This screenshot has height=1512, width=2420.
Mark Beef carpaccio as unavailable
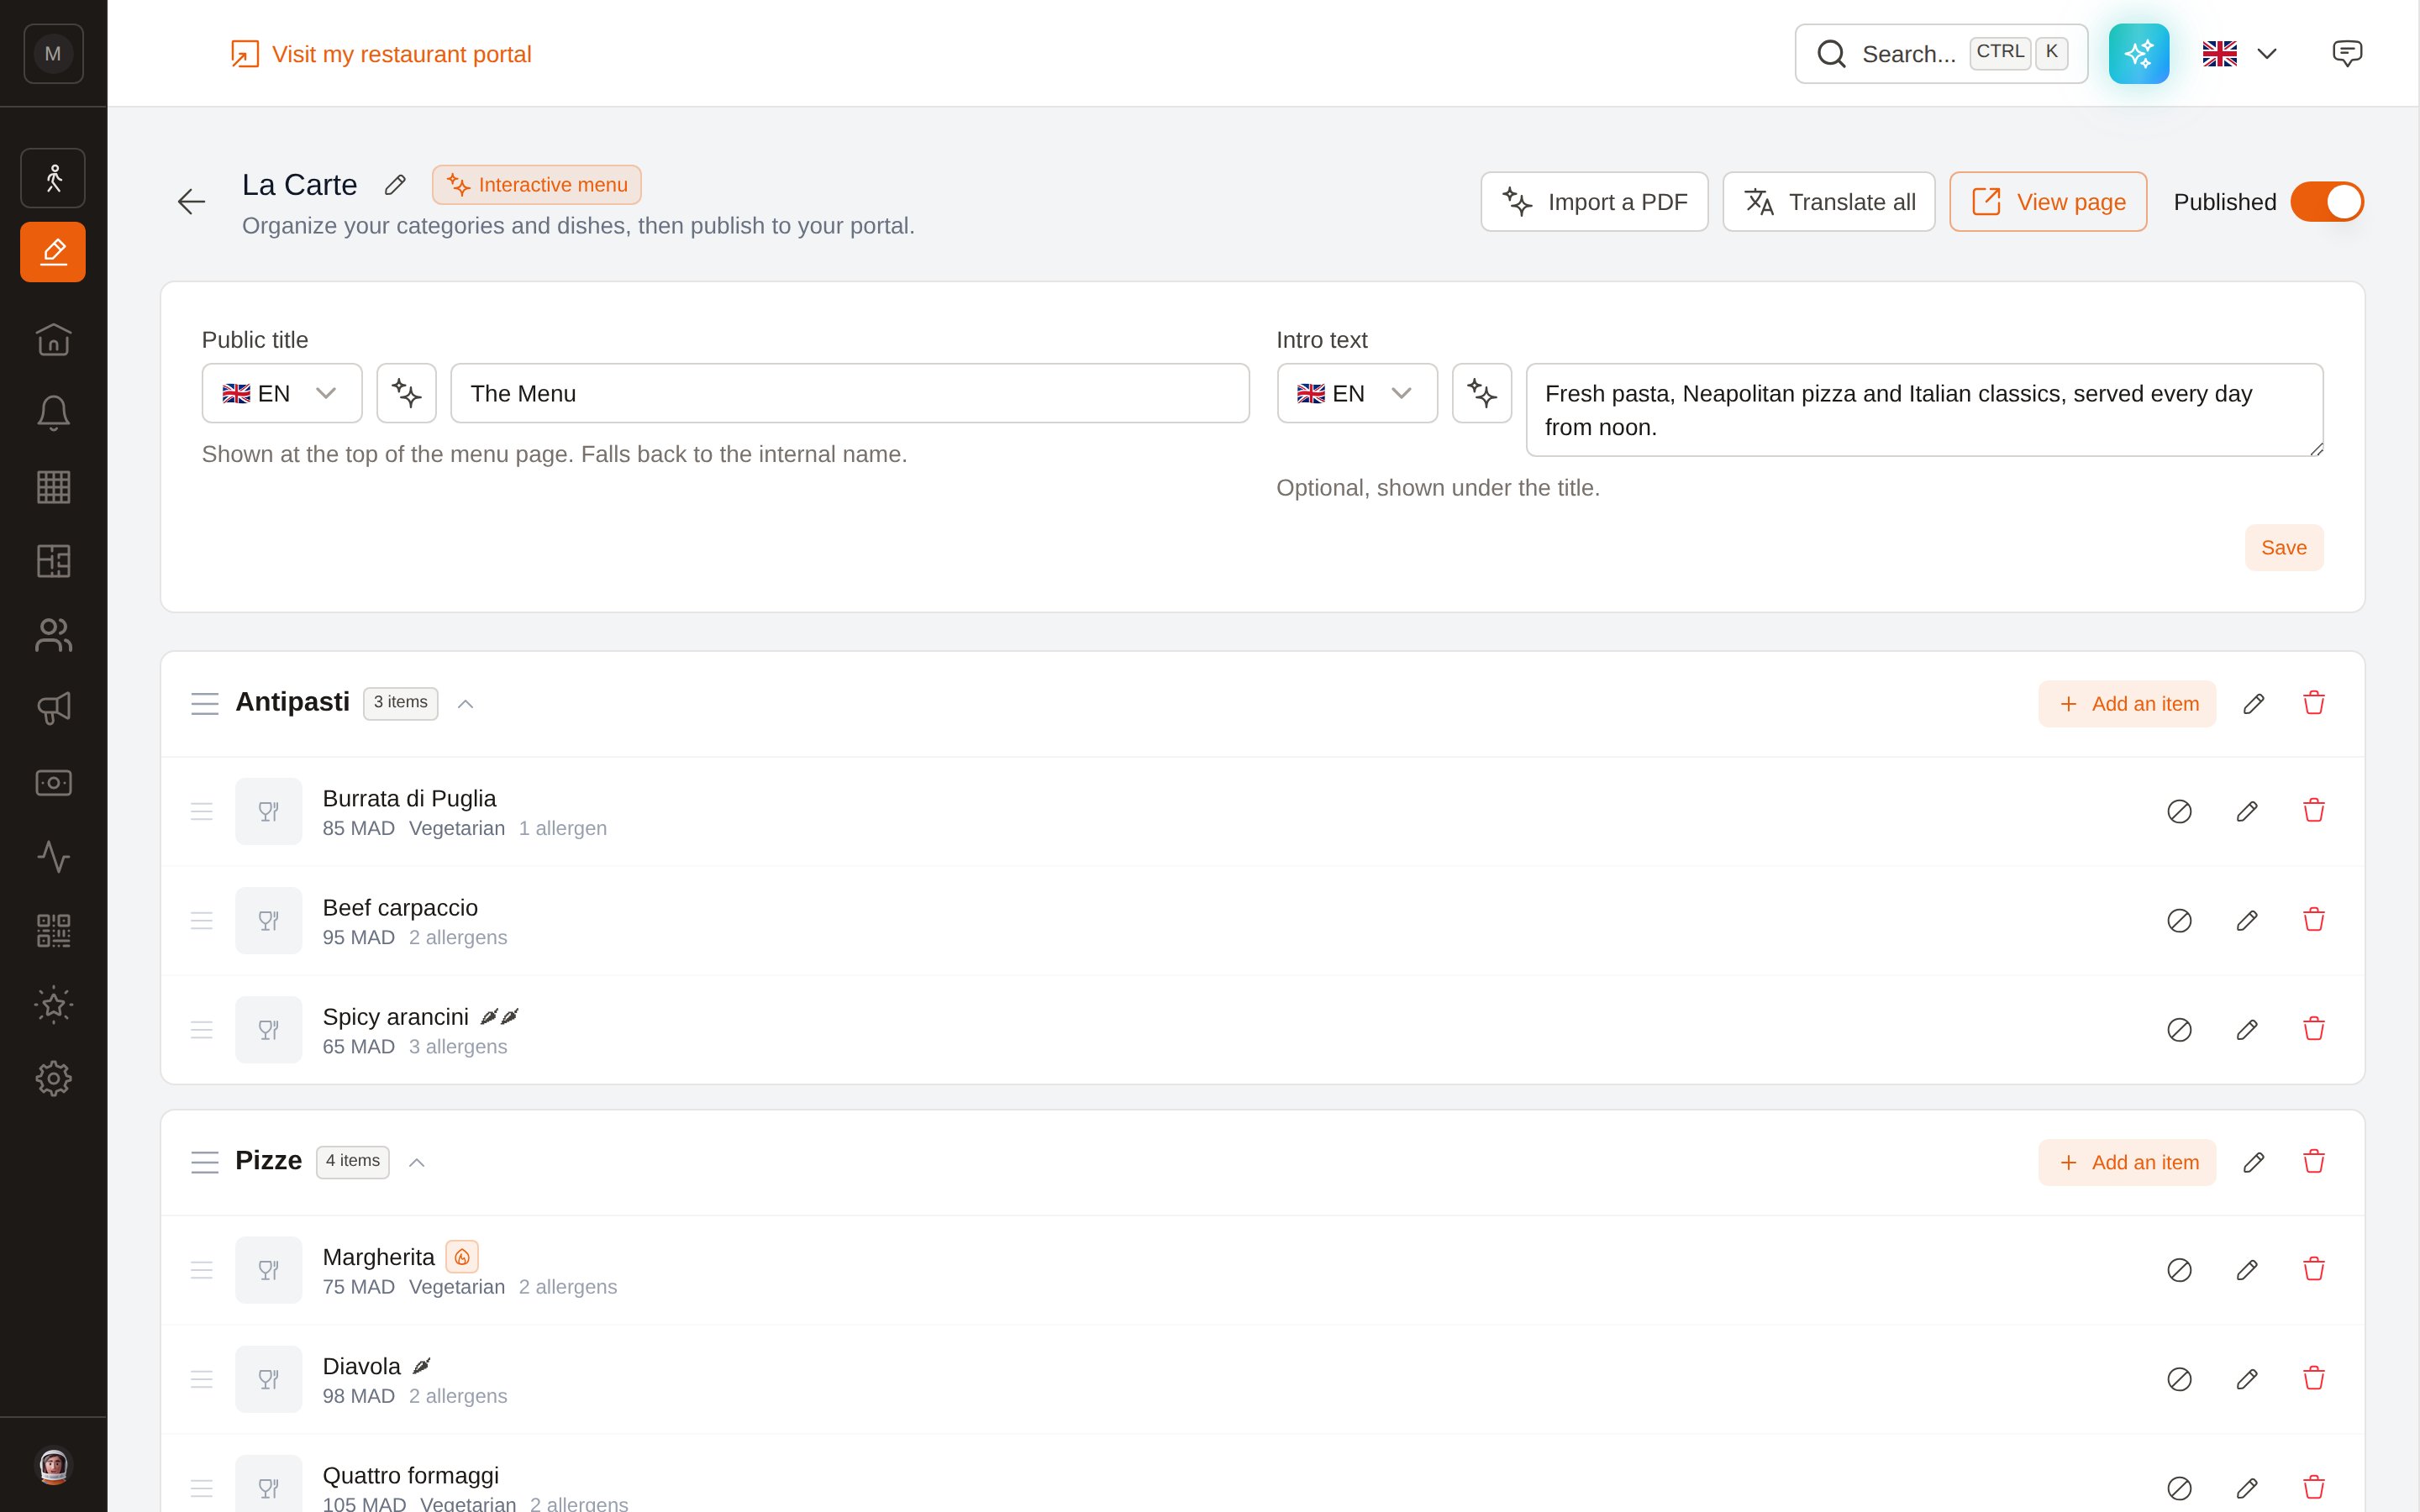click(2180, 920)
